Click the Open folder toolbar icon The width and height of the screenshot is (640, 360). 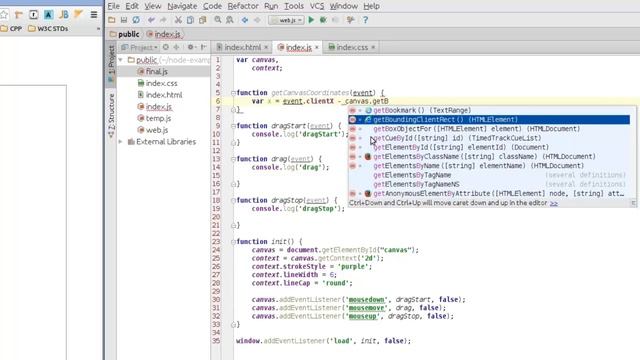pyautogui.click(x=112, y=20)
